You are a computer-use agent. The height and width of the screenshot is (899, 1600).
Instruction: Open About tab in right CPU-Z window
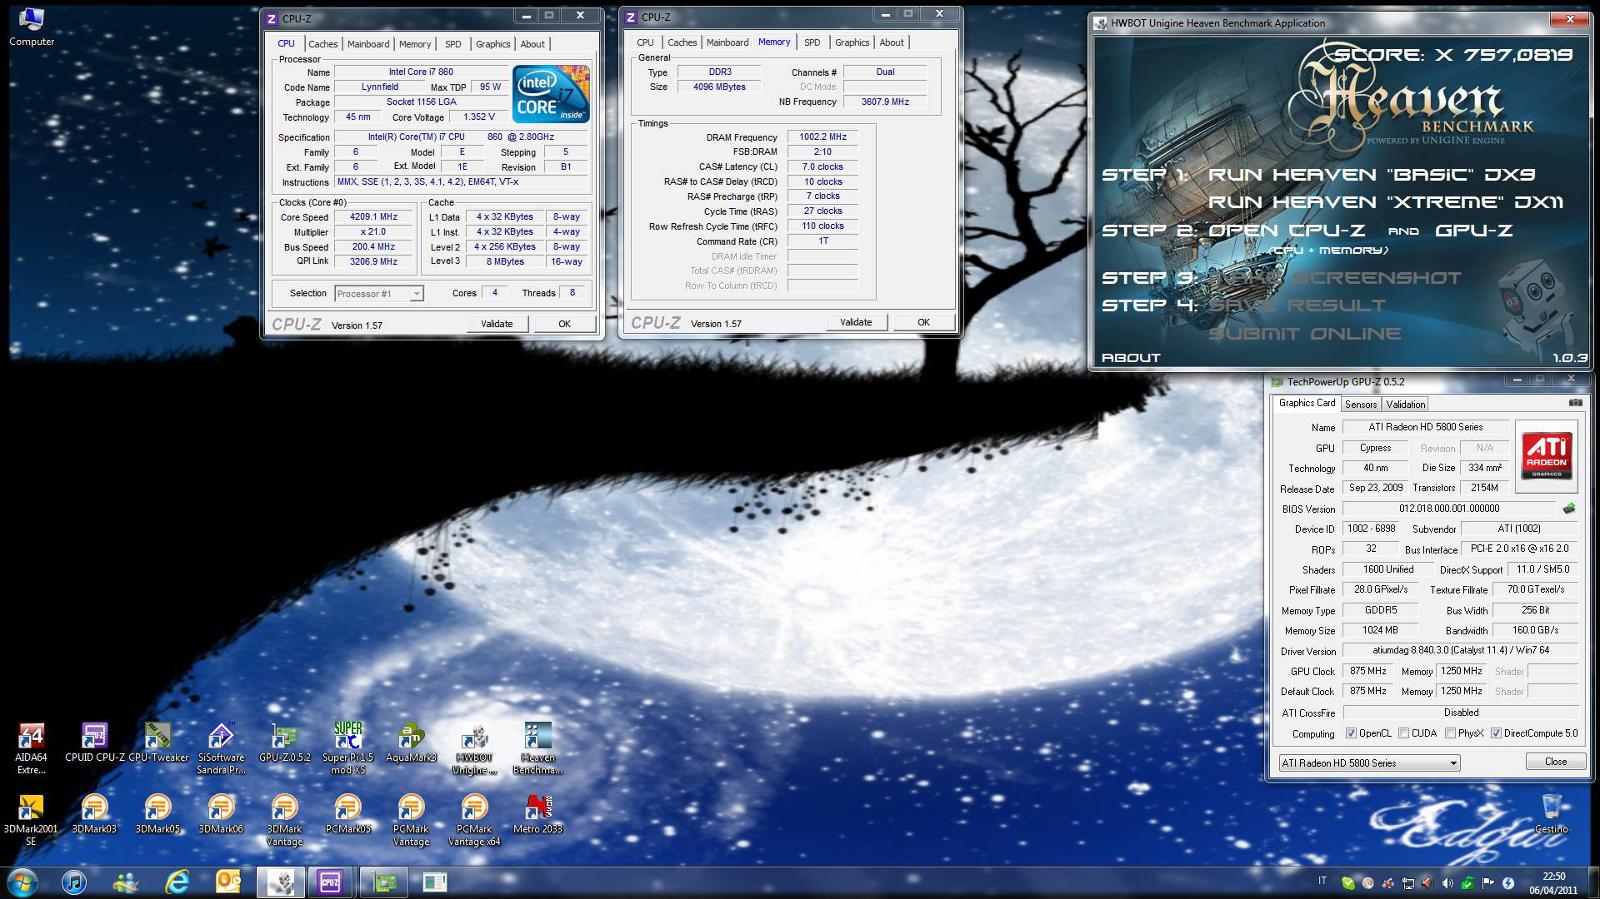click(x=891, y=42)
